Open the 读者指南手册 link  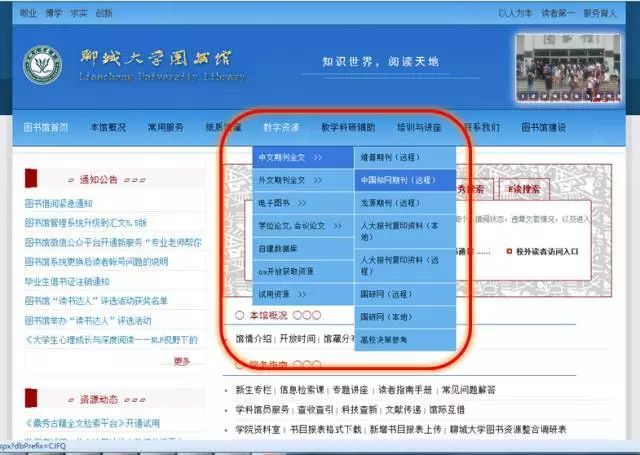click(x=405, y=390)
